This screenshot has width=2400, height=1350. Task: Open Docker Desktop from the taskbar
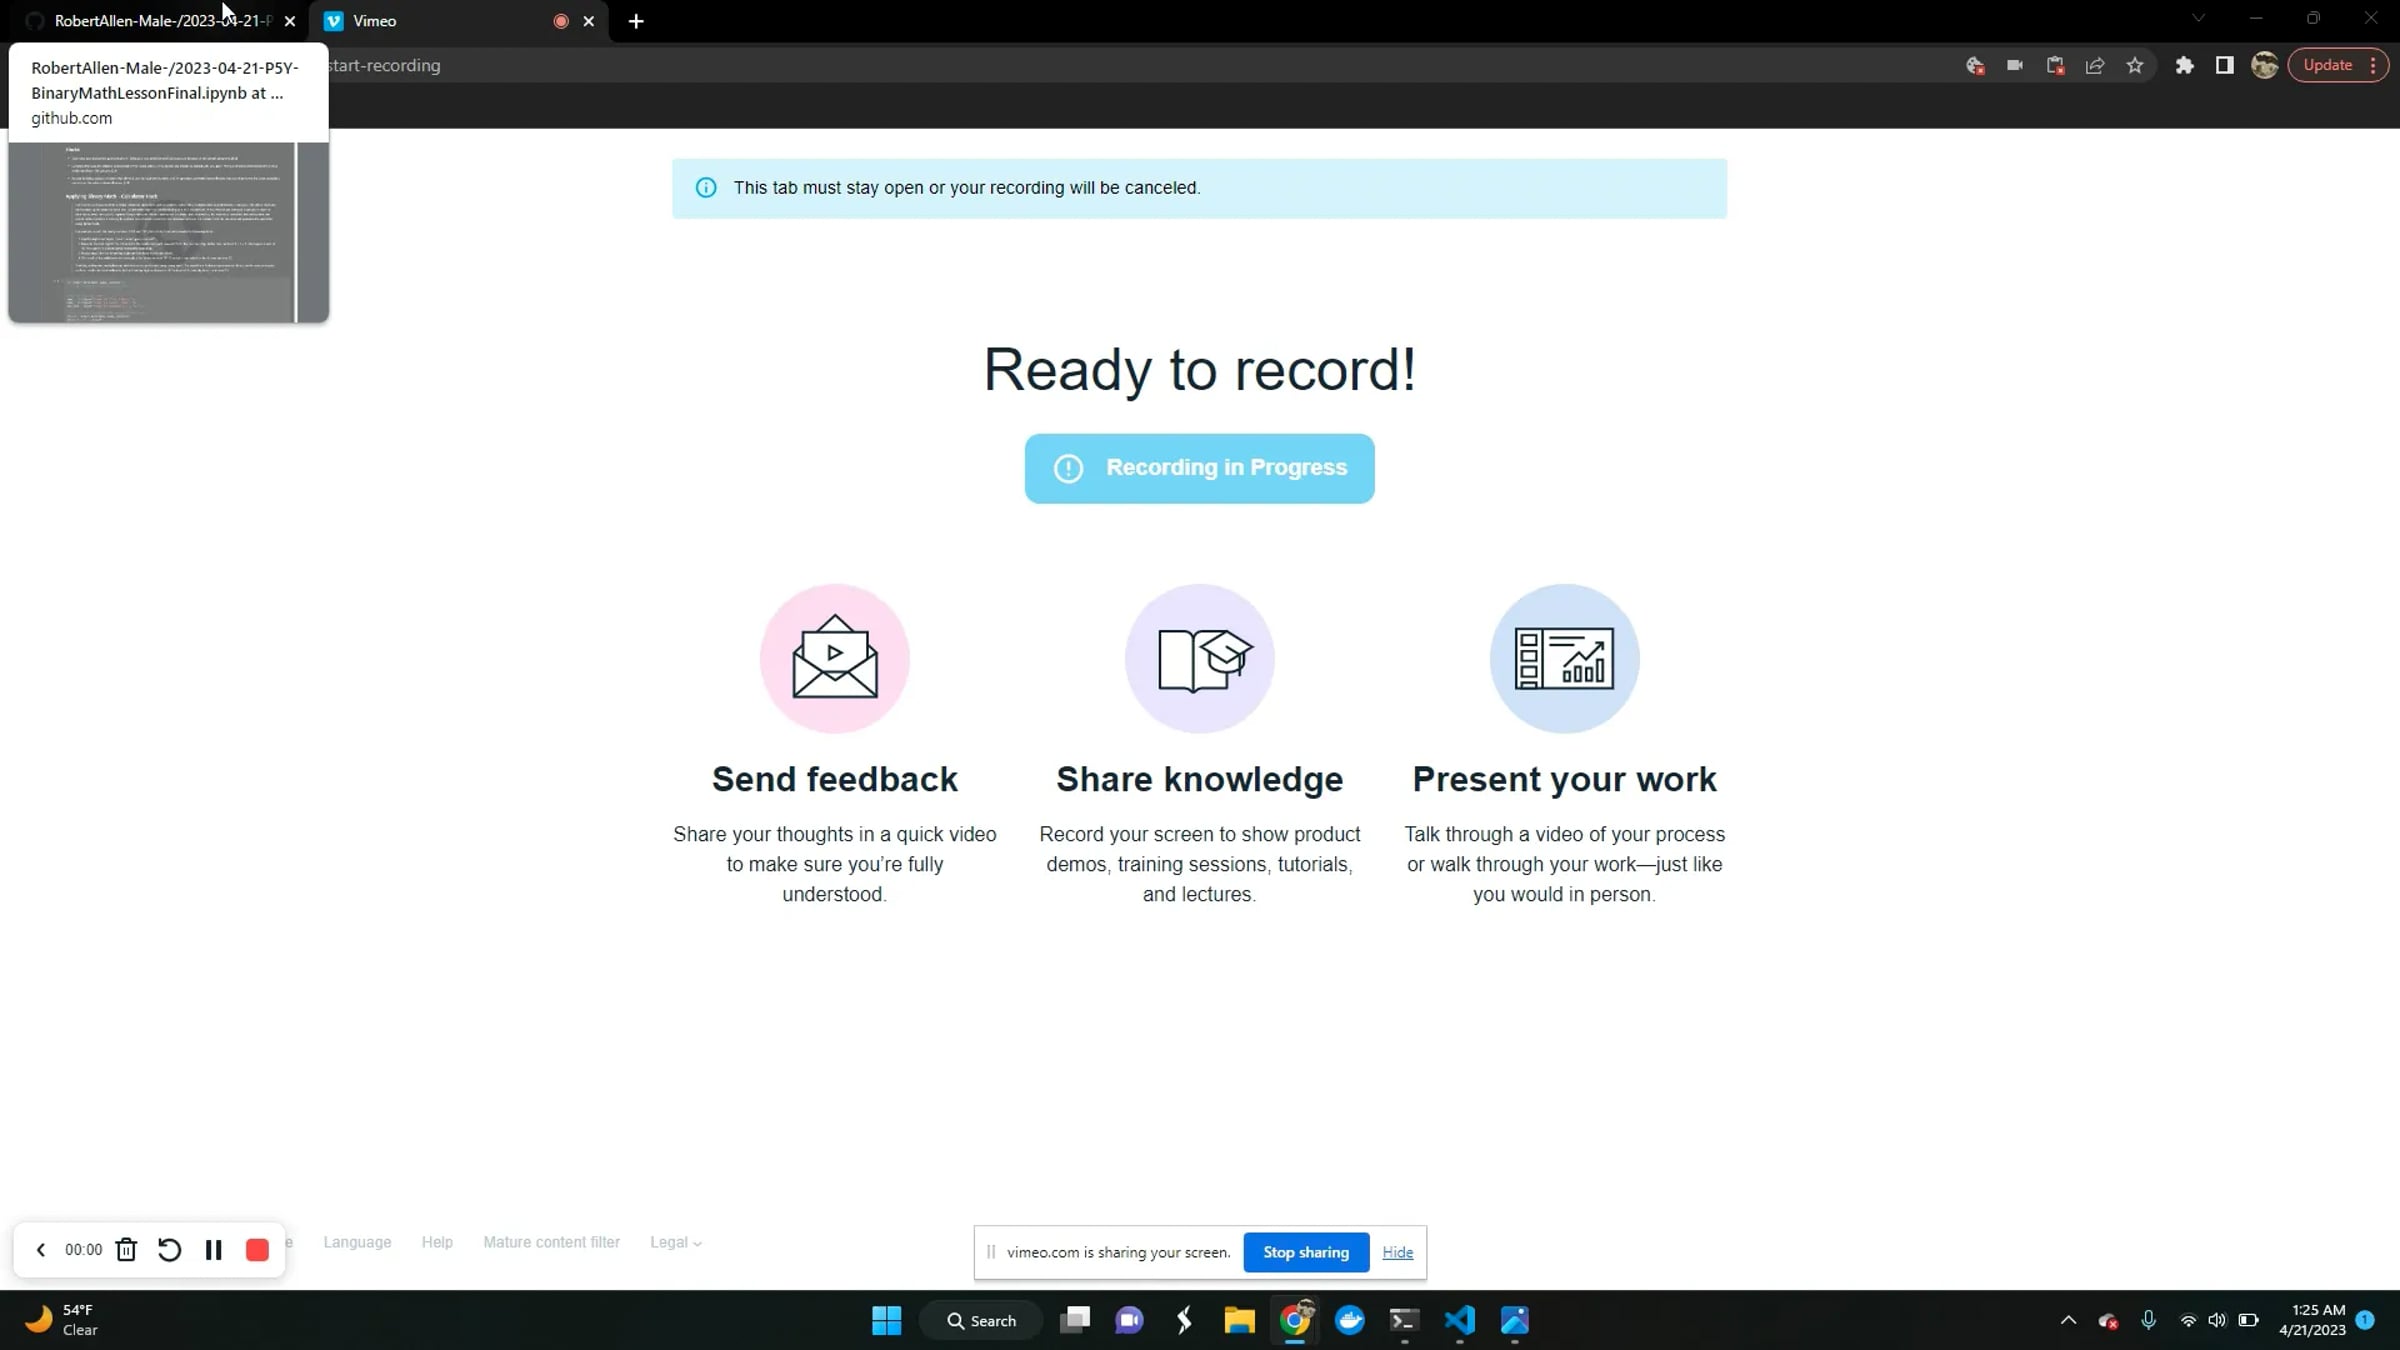(1350, 1321)
